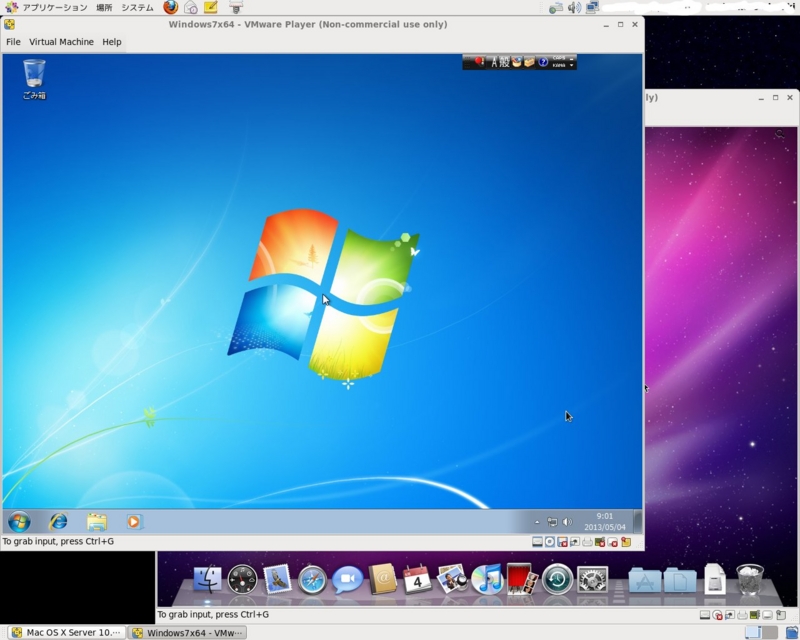Click the red IME status icon on language bar
Image resolution: width=800 pixels, height=640 pixels.
point(479,62)
